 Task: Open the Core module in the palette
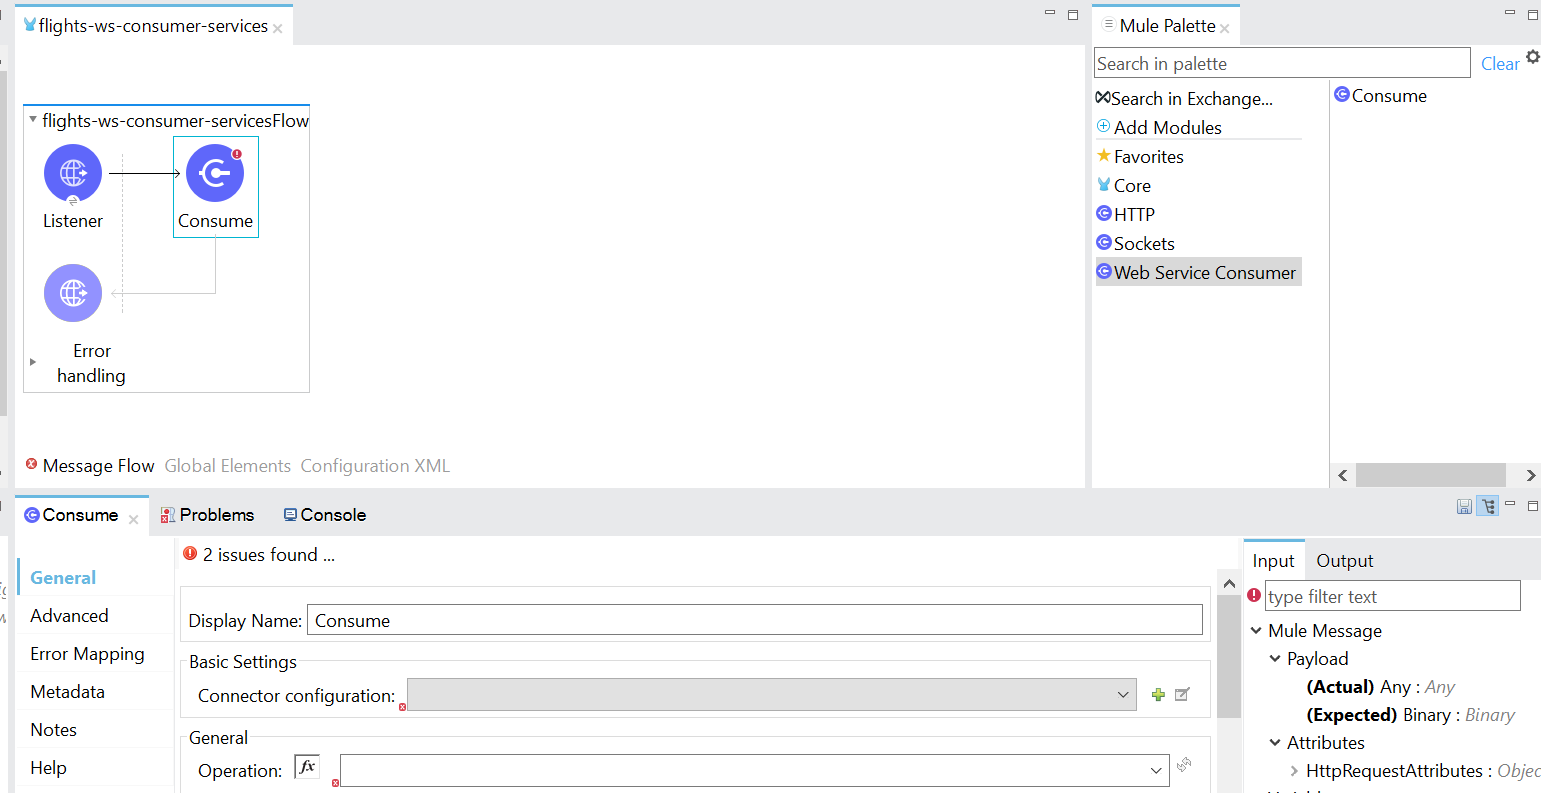1132,185
